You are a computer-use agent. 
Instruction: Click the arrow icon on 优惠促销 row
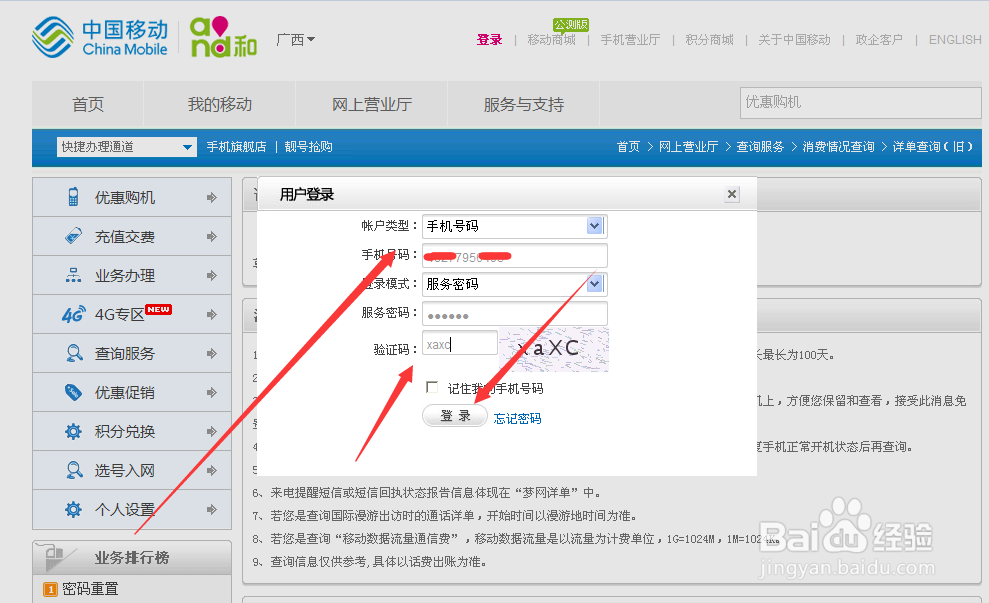coord(211,392)
